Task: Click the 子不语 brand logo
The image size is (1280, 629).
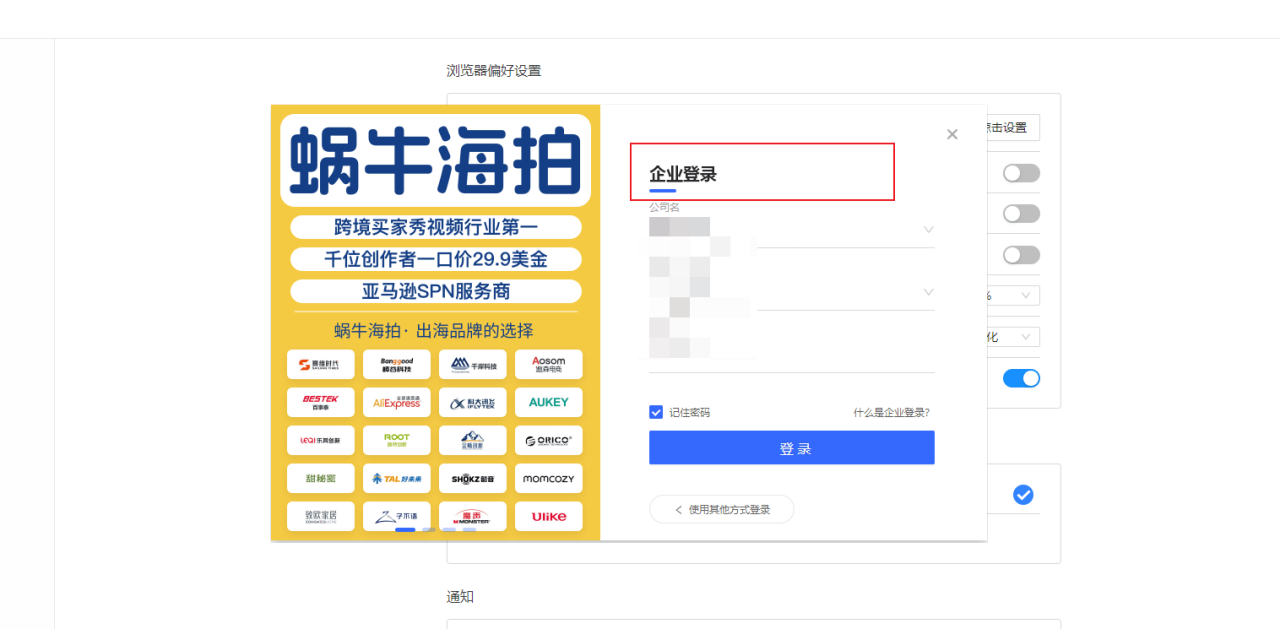Action: click(397, 516)
